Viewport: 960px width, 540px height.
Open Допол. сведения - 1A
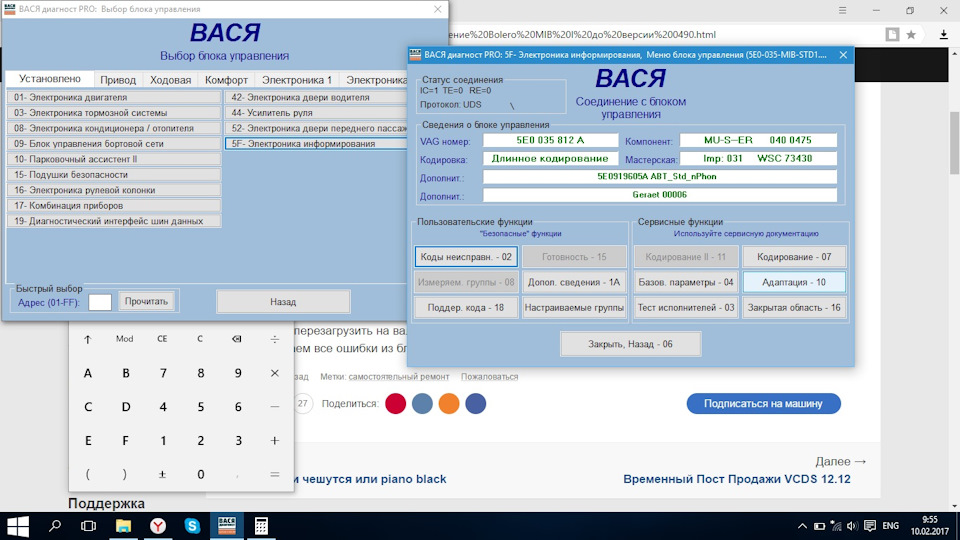pyautogui.click(x=574, y=282)
